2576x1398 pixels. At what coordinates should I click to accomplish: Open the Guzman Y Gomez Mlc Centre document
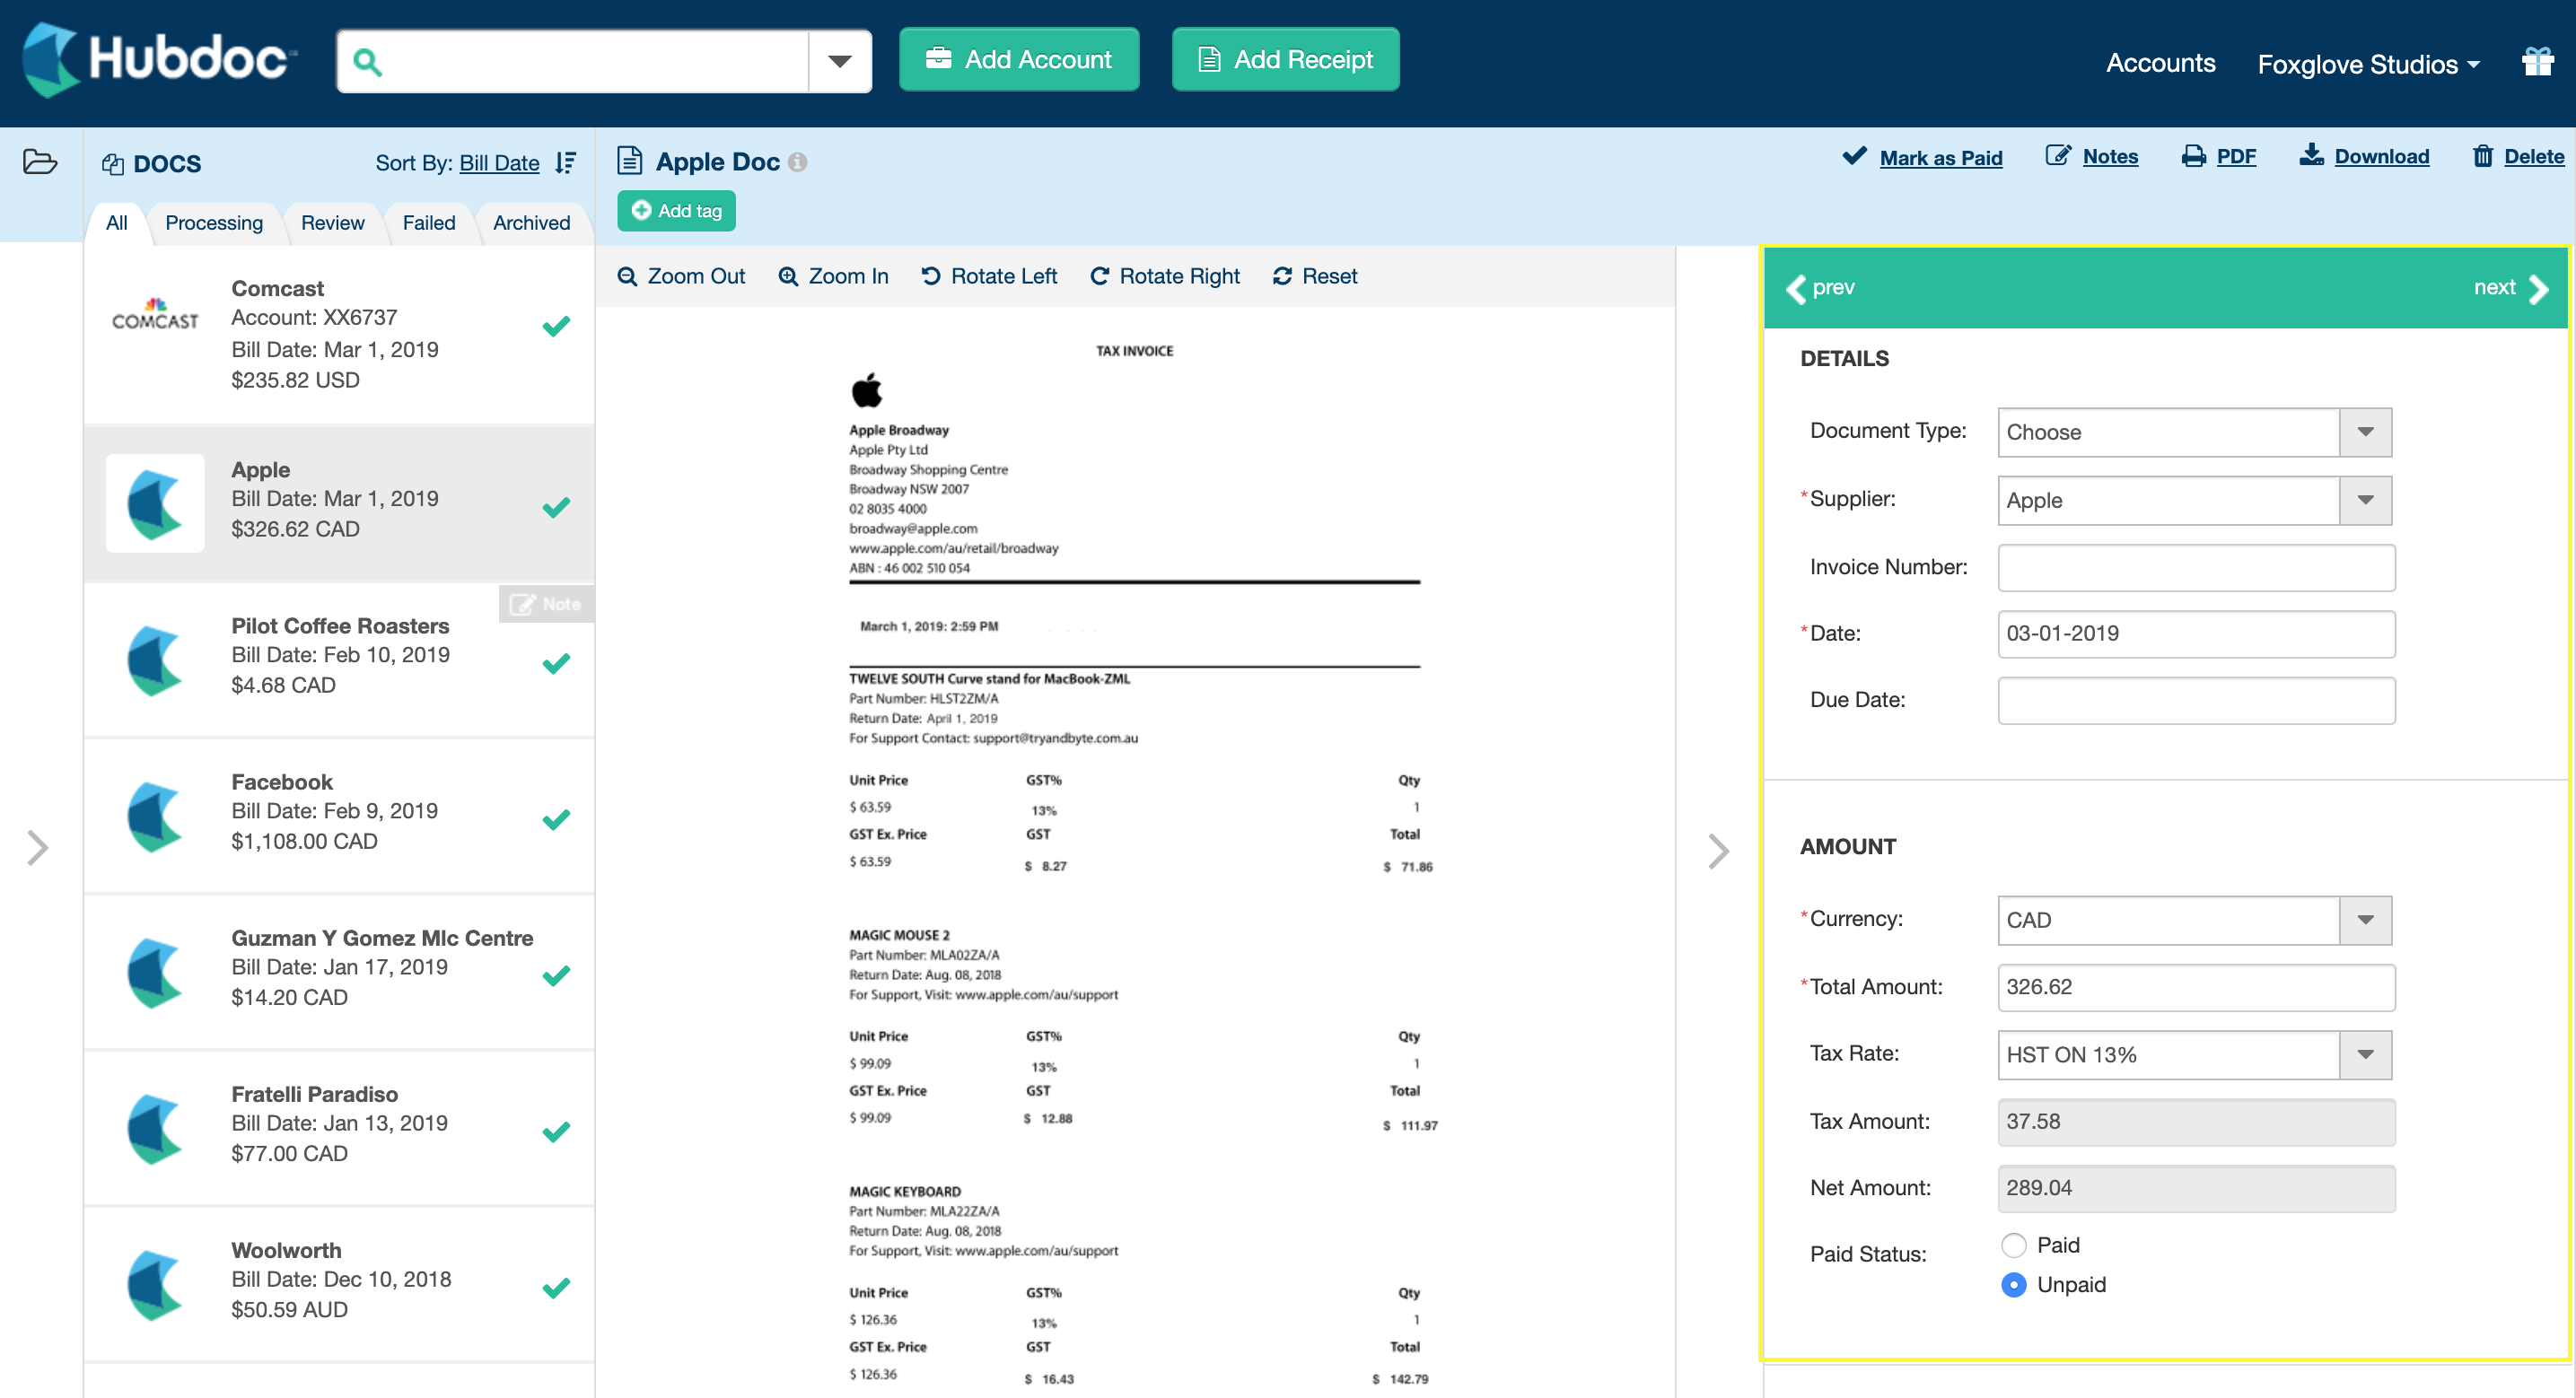click(339, 972)
